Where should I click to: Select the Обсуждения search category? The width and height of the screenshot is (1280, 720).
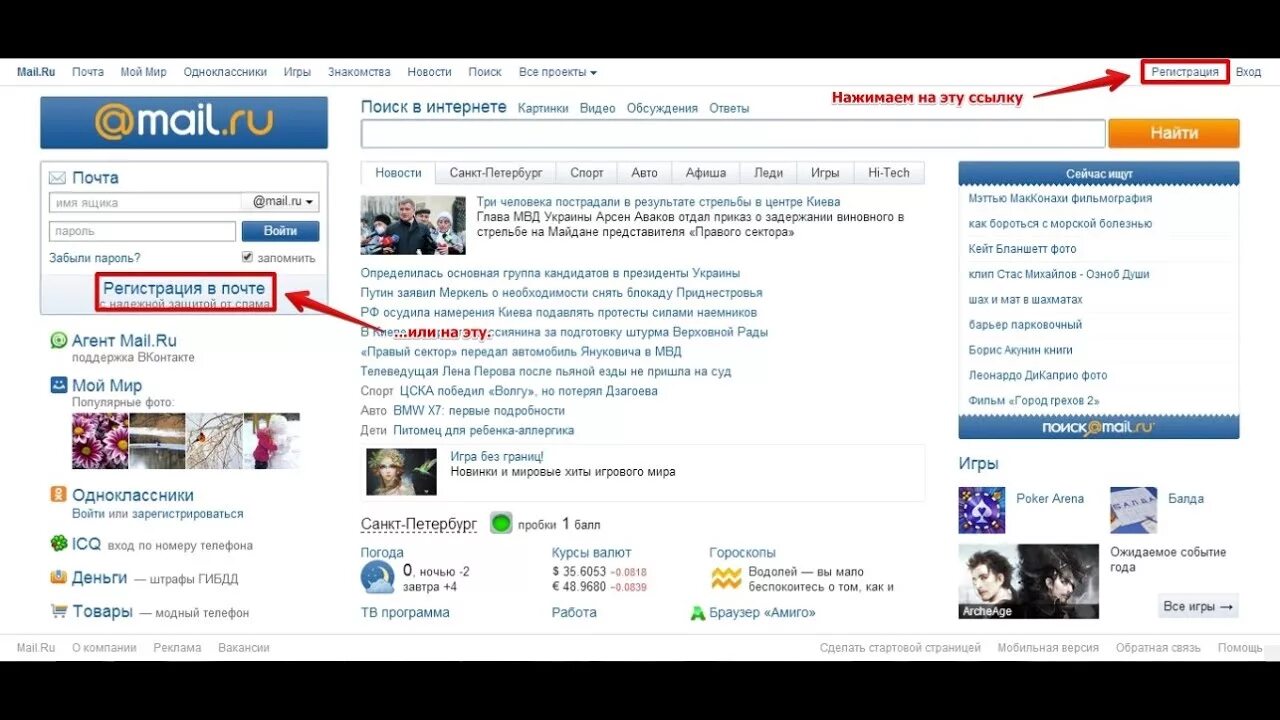click(662, 108)
